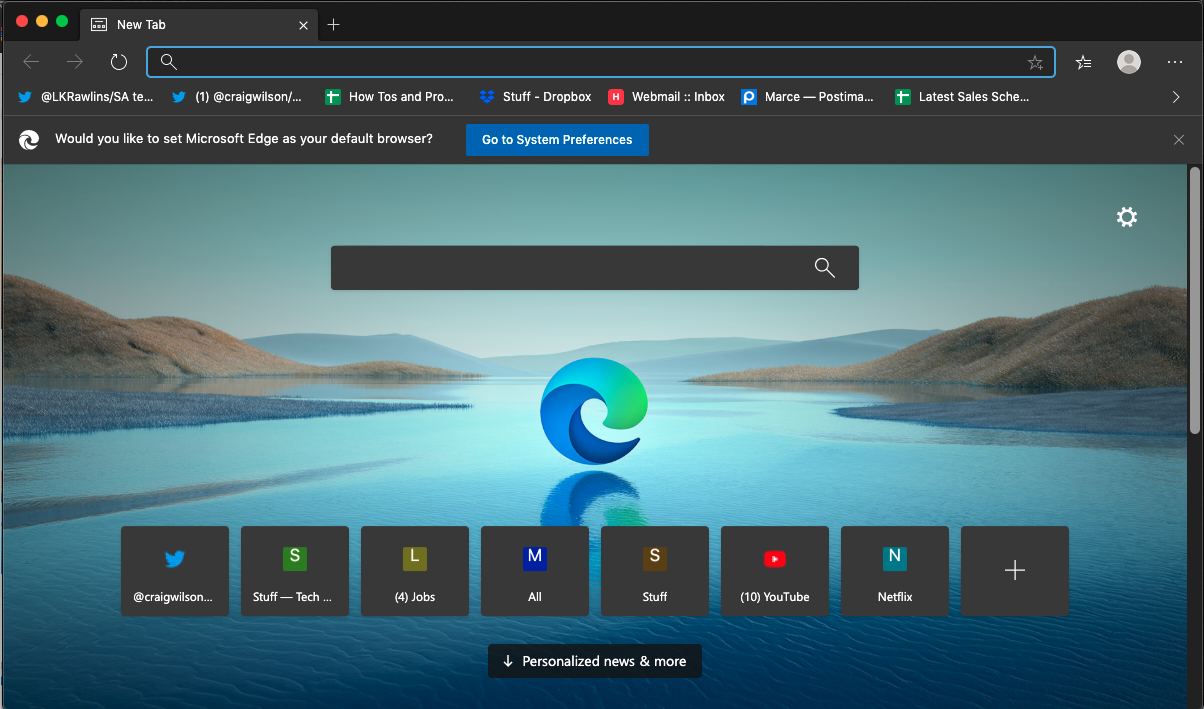Open the user profile avatar
The width and height of the screenshot is (1204, 709).
tap(1129, 62)
